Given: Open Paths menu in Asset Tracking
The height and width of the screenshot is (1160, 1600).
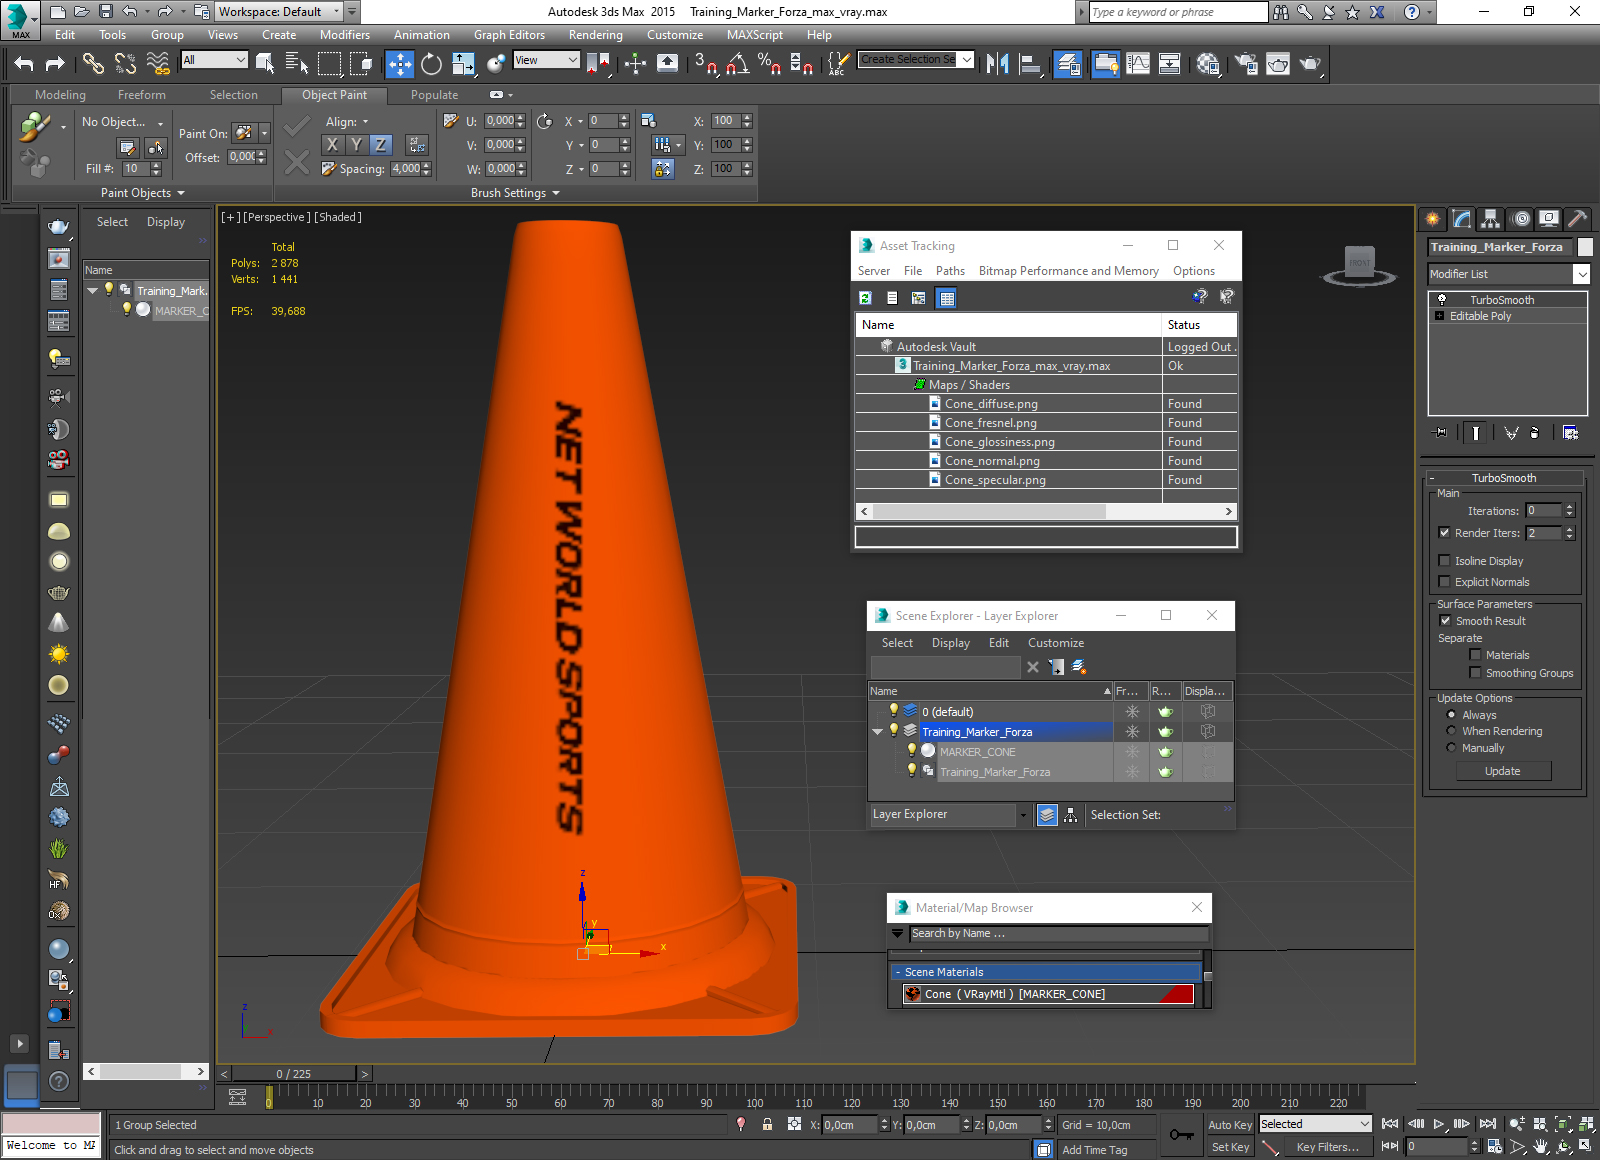Looking at the screenshot, I should (950, 271).
